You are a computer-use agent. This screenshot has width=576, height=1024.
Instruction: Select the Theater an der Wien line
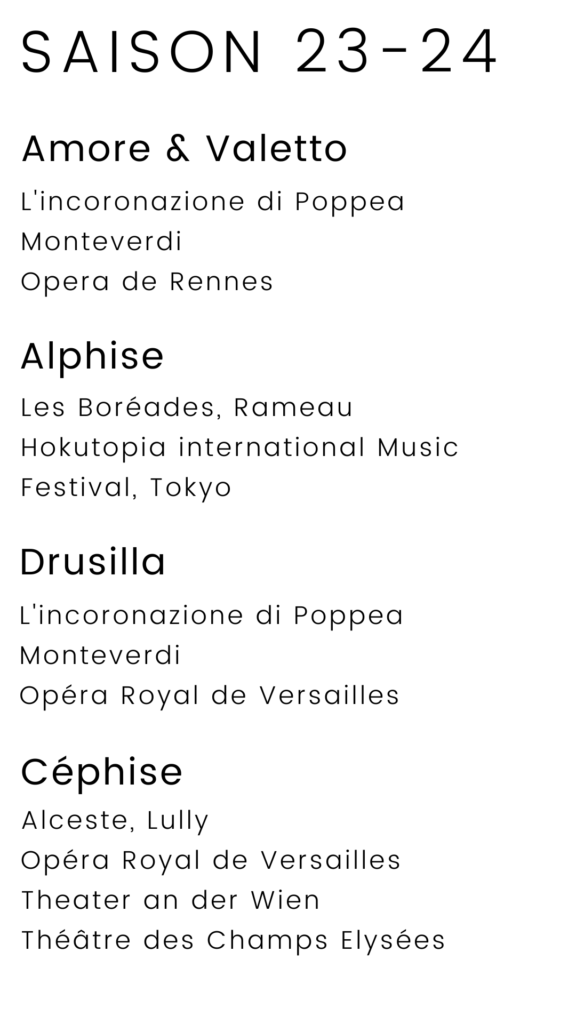pos(170,901)
